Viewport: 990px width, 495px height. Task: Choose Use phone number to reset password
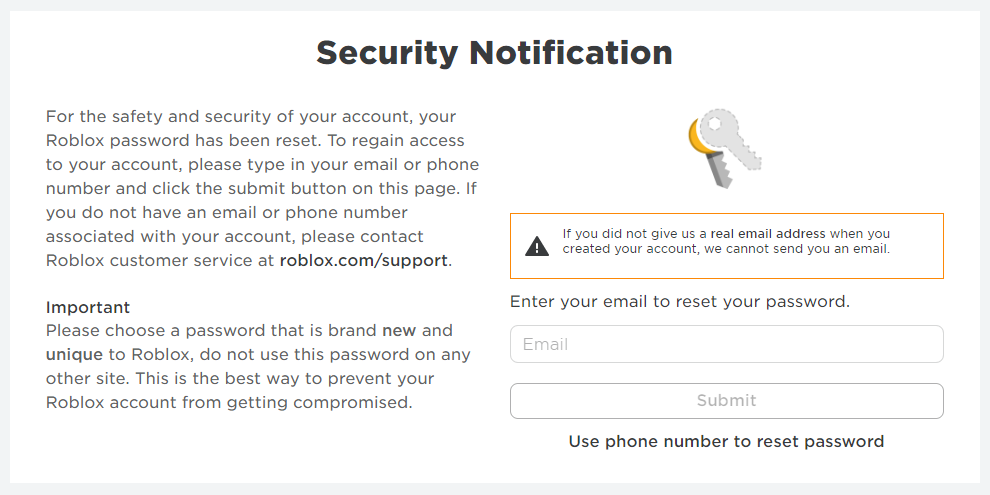pyautogui.click(x=726, y=441)
